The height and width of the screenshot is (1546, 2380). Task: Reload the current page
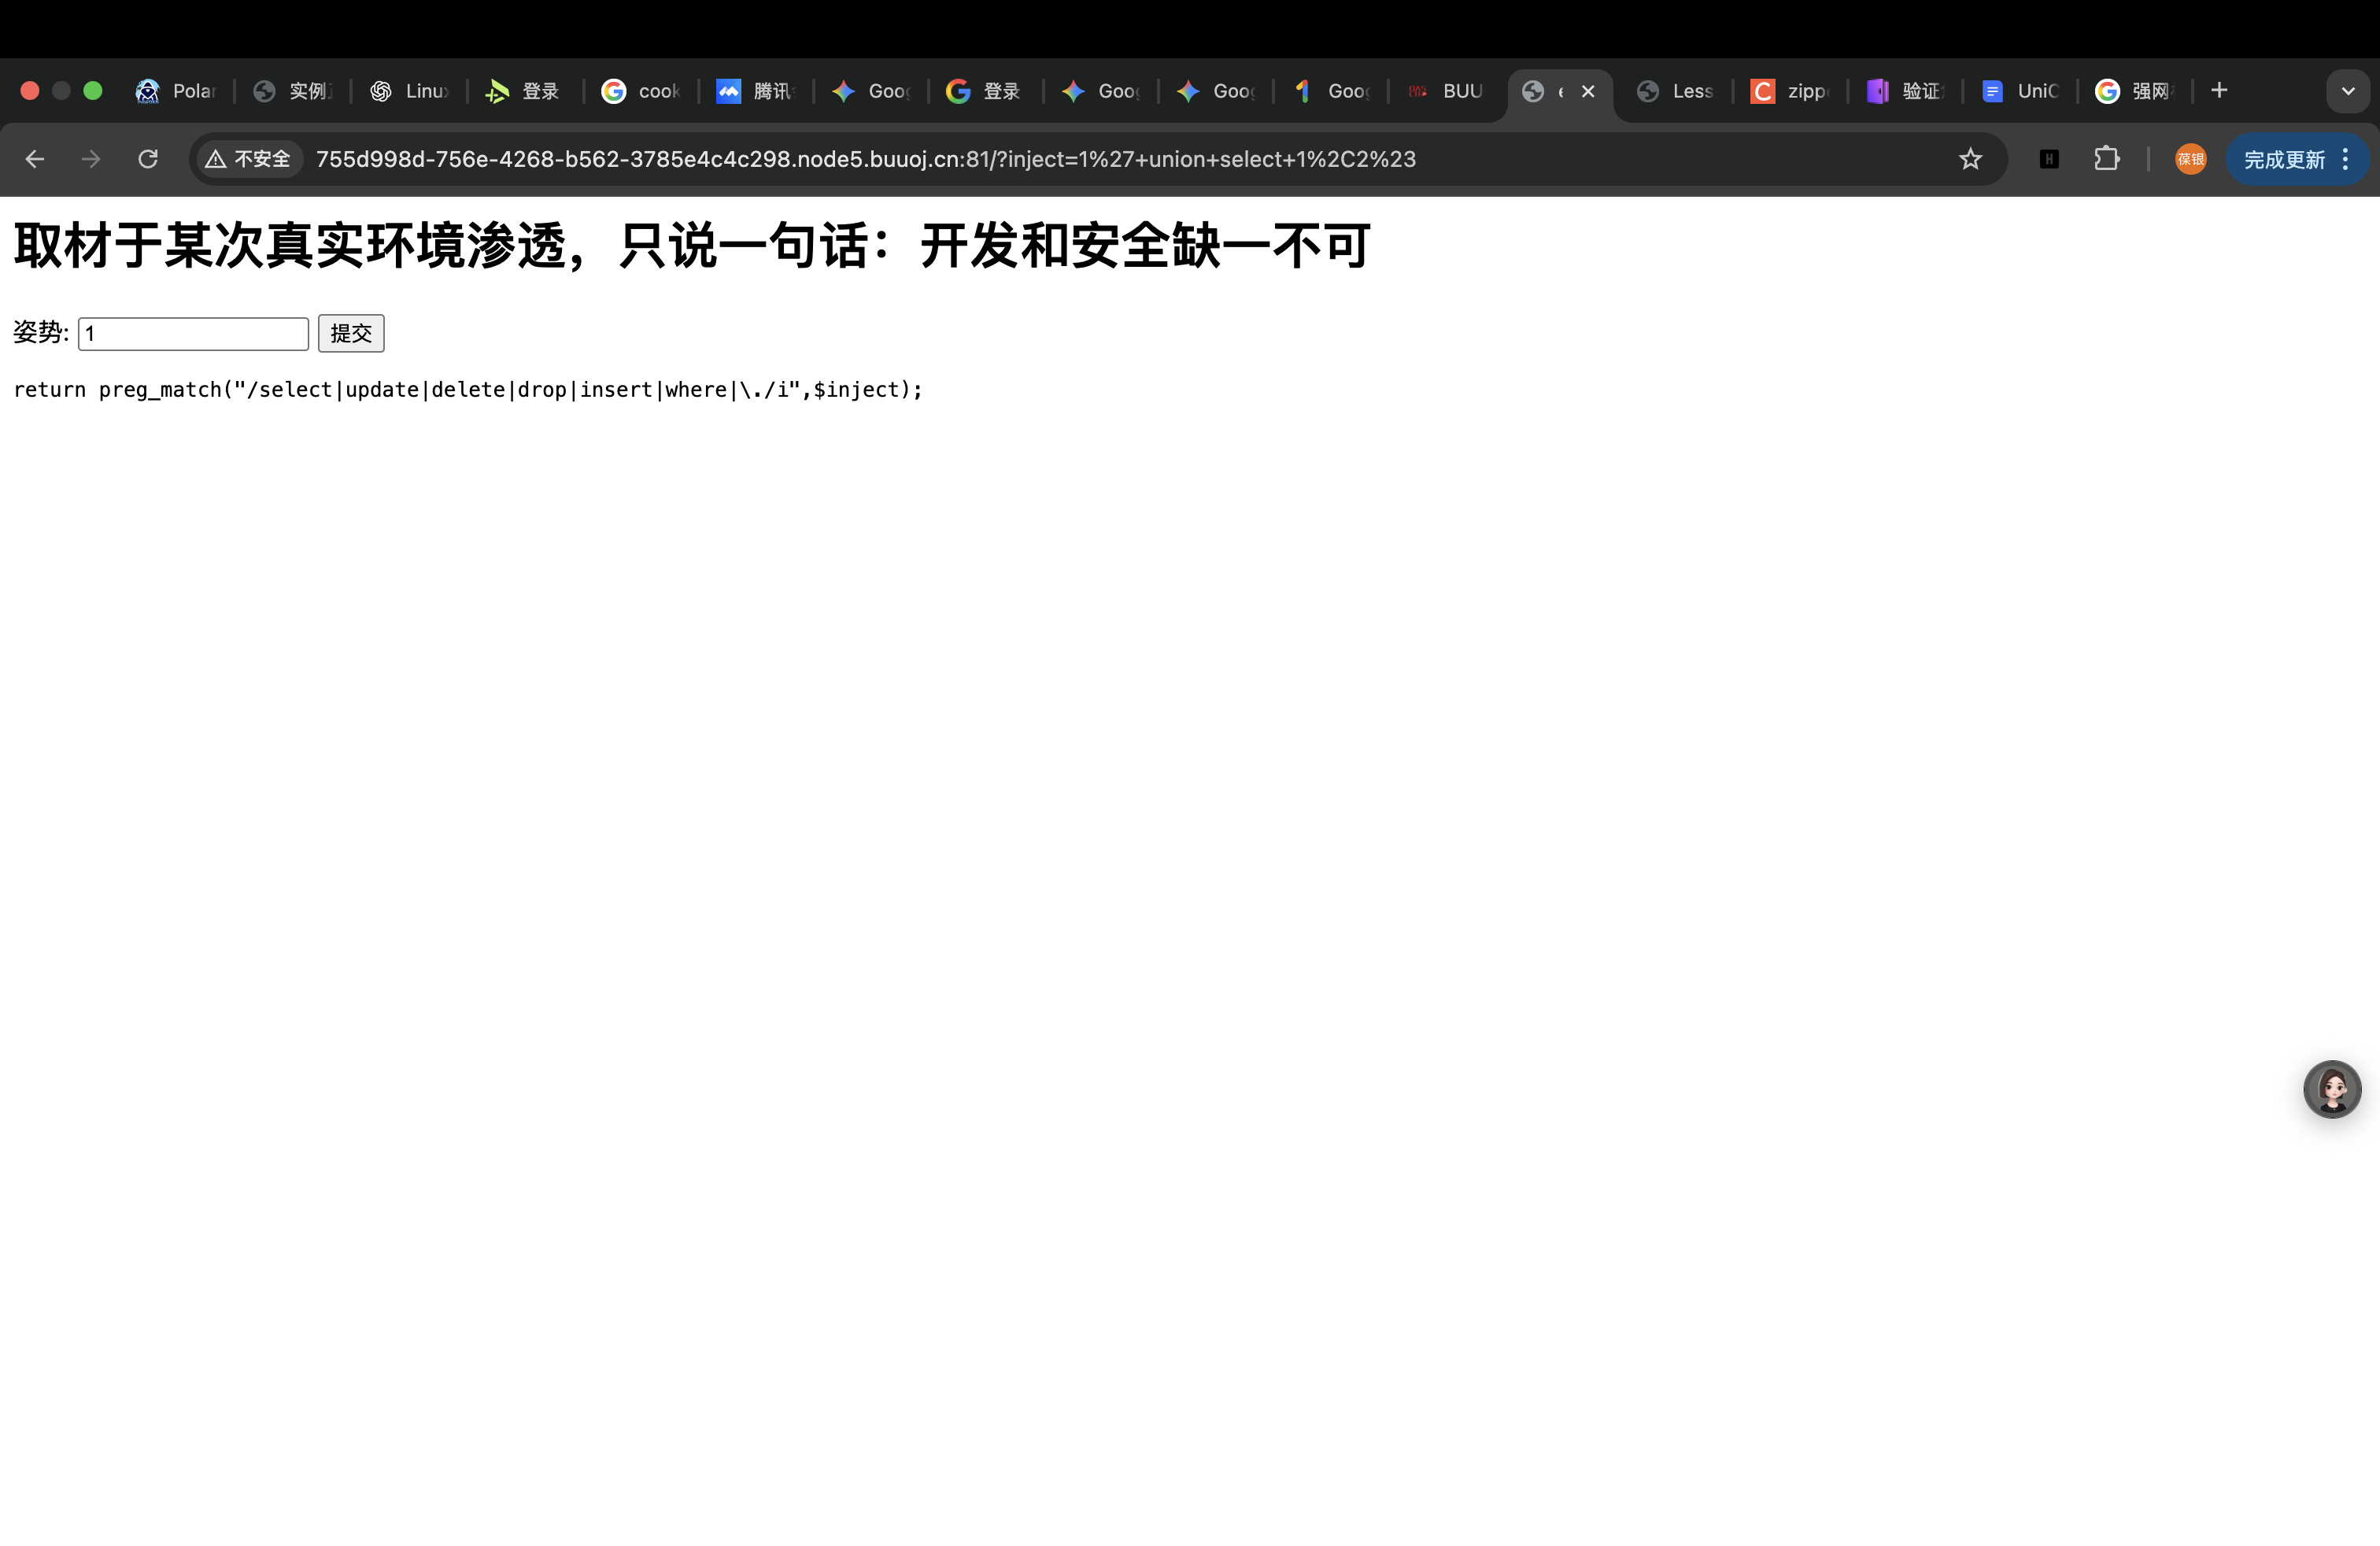click(148, 159)
